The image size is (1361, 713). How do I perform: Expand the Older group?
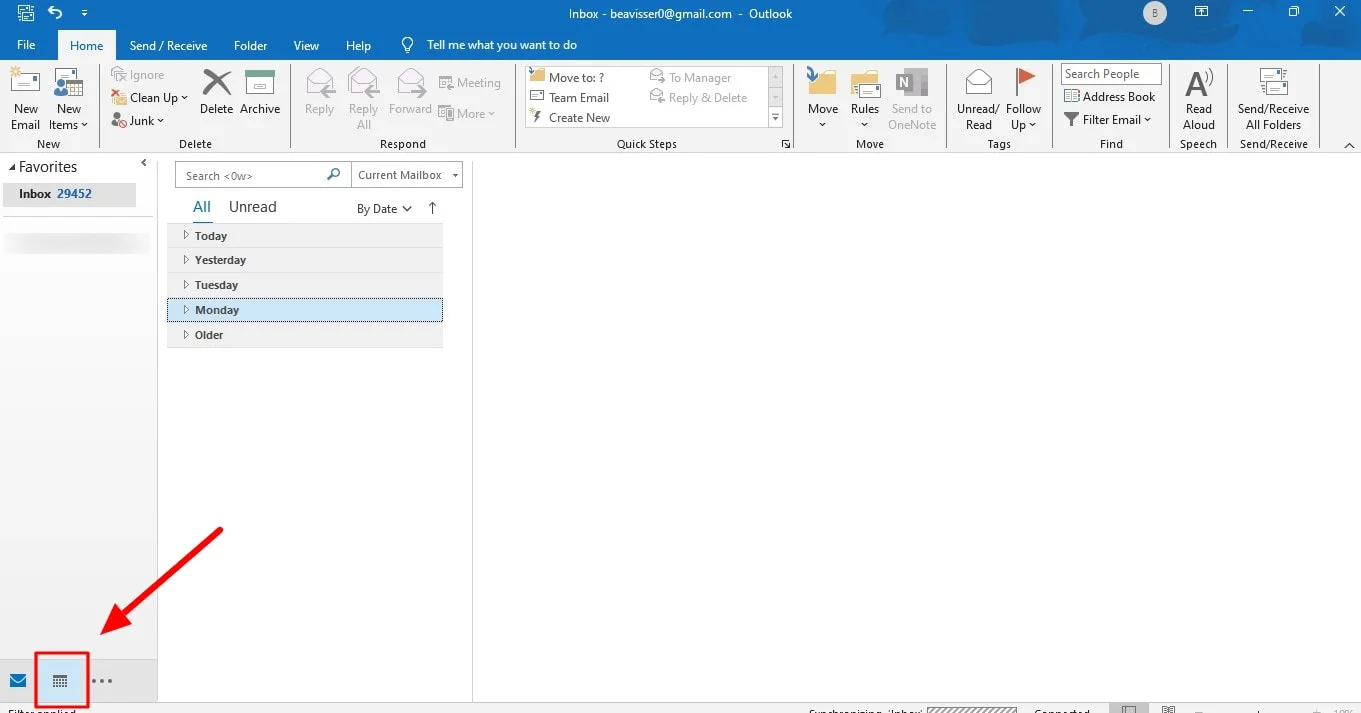186,335
